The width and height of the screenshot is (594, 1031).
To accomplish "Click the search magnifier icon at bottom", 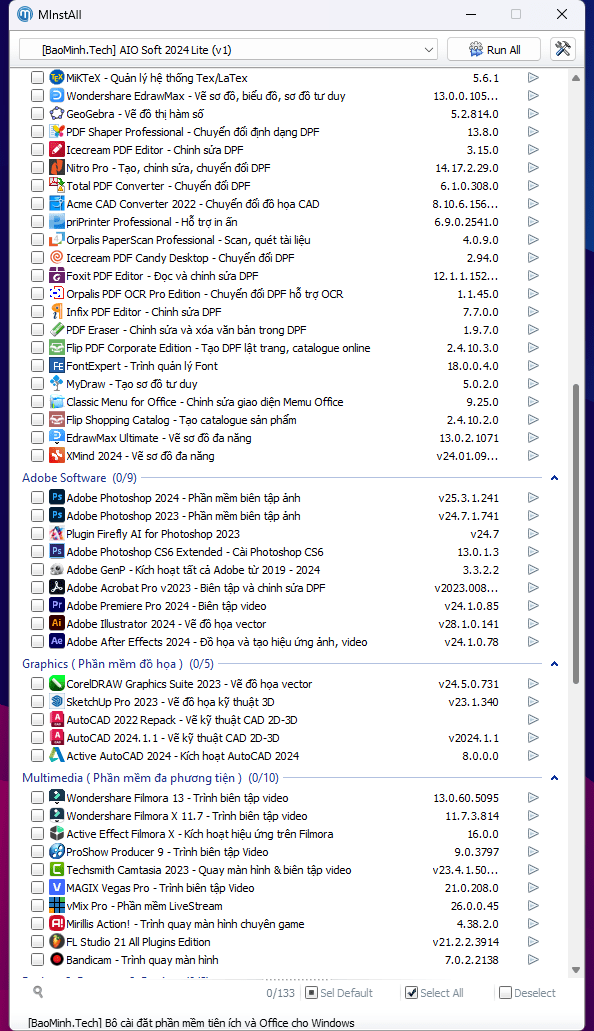I will (x=38, y=992).
